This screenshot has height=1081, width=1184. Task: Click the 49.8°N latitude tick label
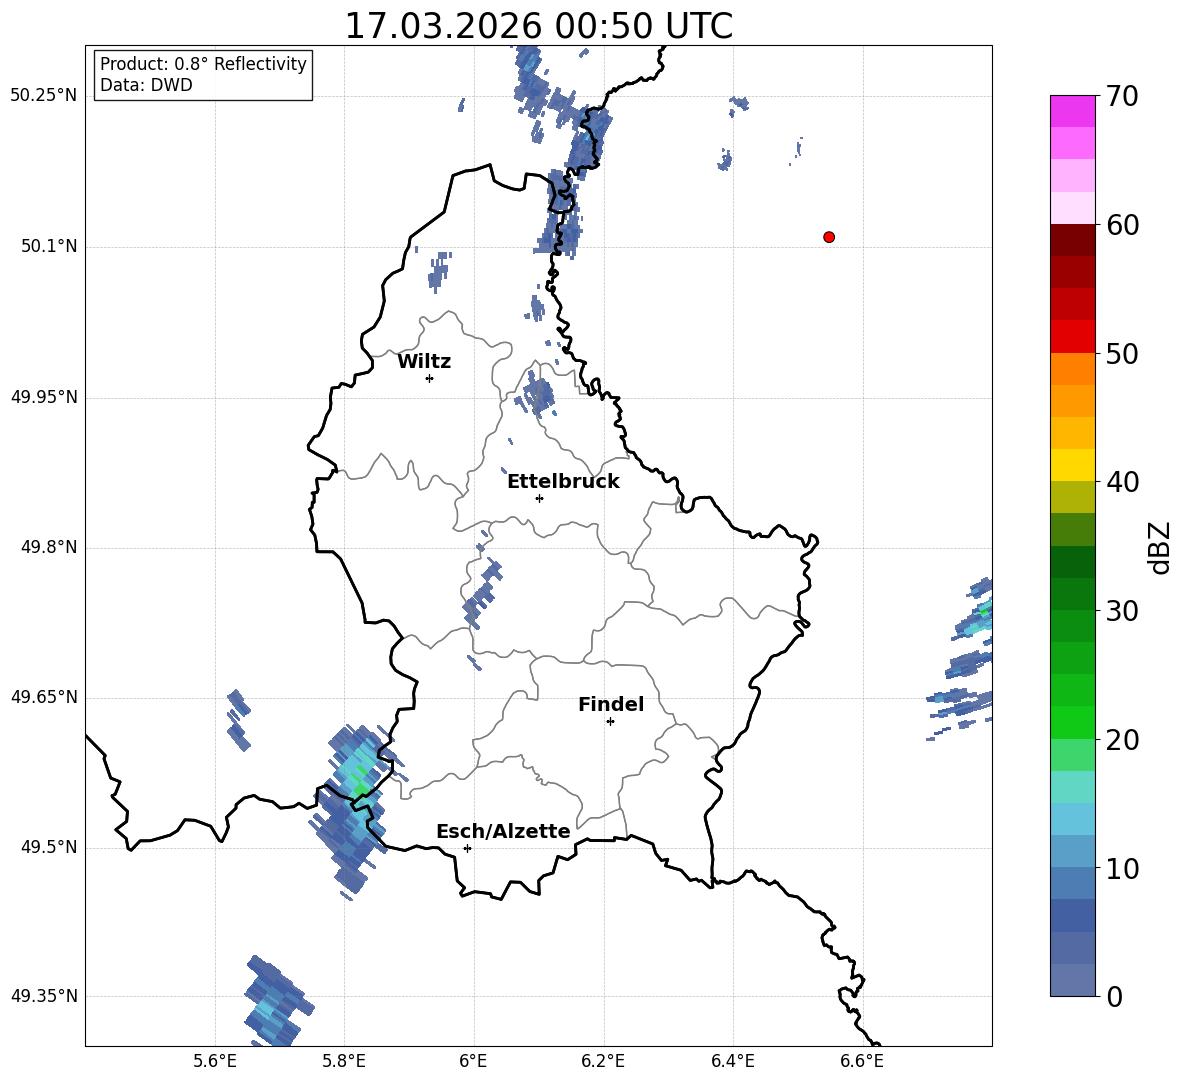pos(49,547)
